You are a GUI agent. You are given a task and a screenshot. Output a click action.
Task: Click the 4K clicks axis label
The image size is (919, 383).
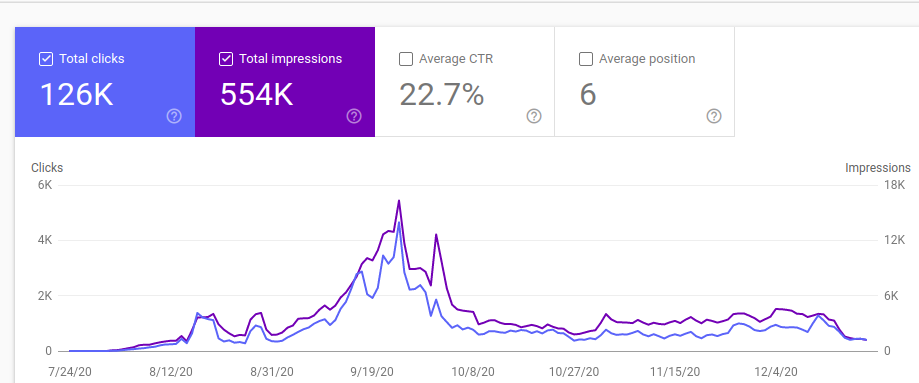(x=45, y=240)
